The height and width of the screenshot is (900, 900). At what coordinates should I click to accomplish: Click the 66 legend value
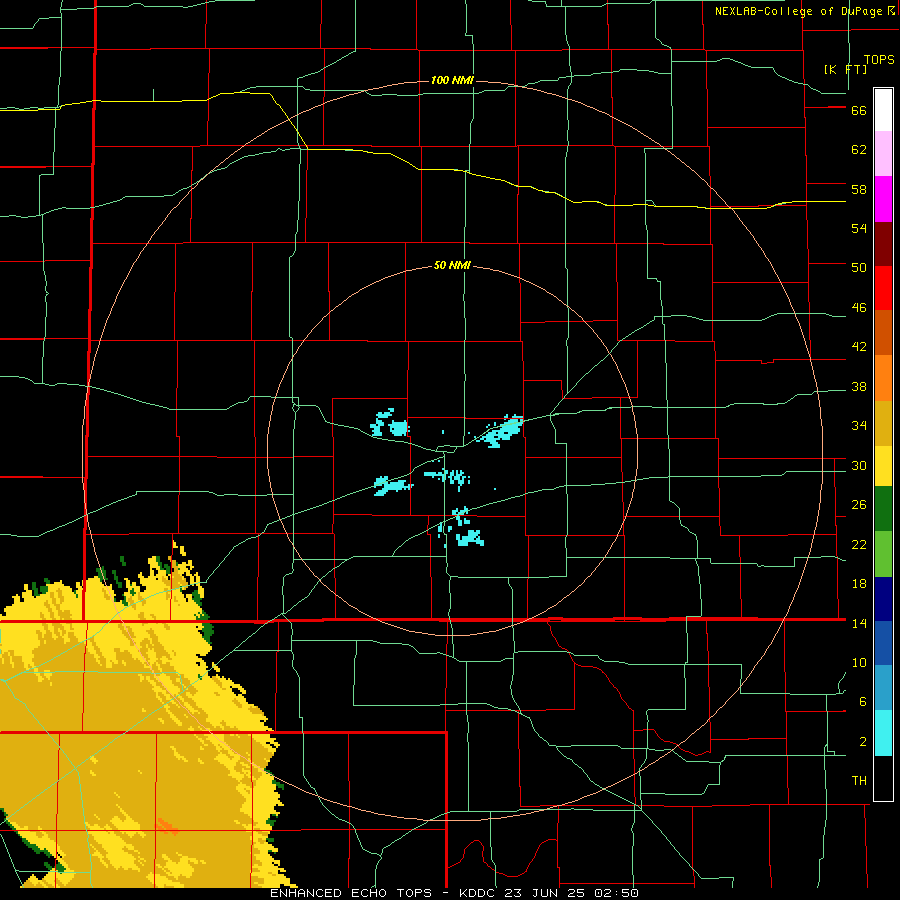pos(859,111)
